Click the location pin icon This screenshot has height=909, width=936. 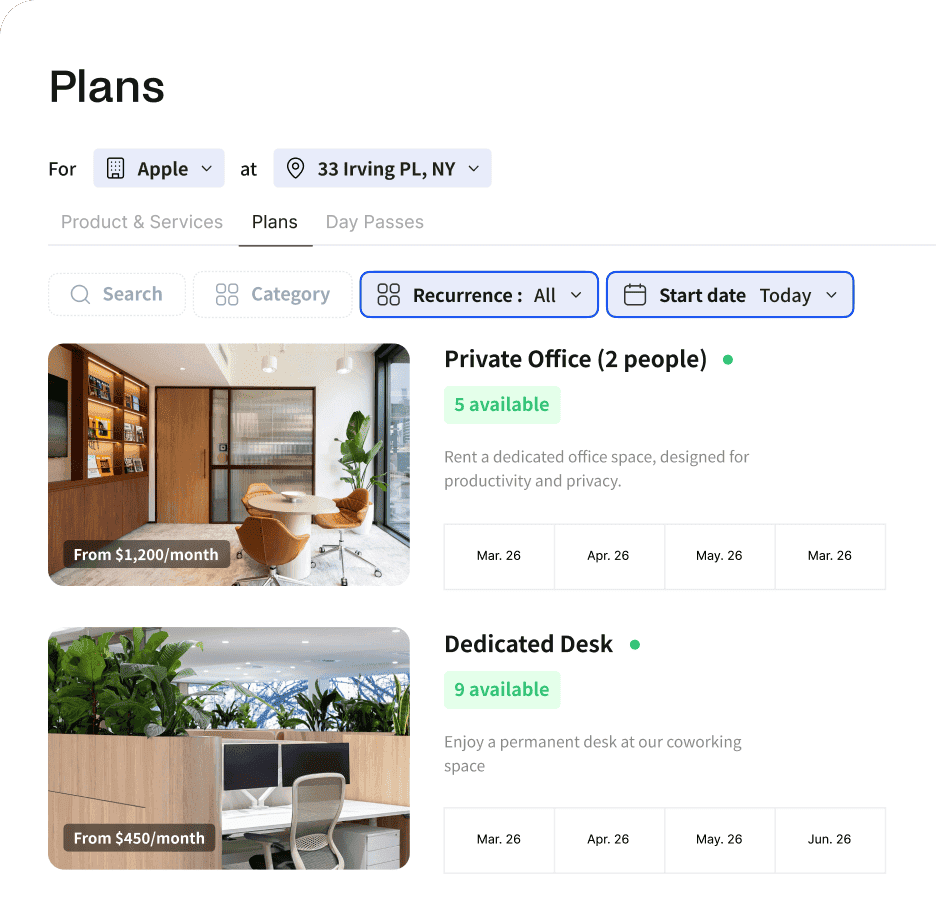(295, 168)
